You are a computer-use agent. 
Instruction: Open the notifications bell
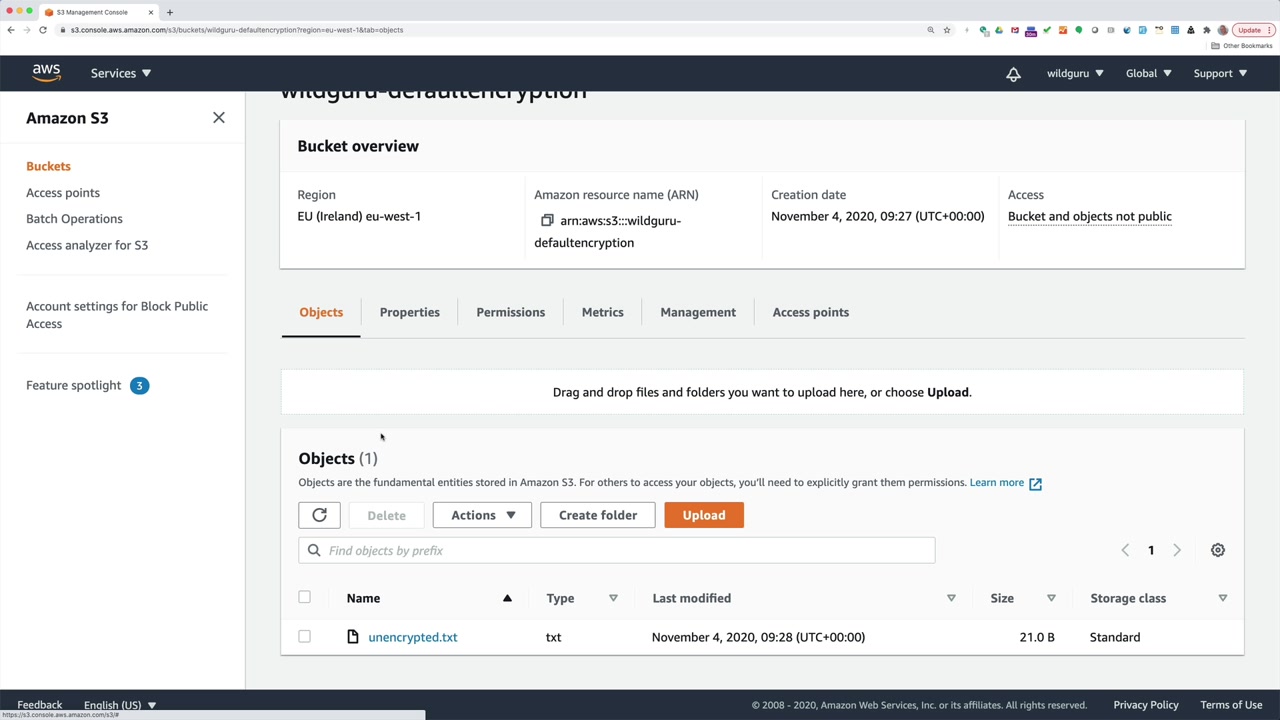tap(1013, 74)
